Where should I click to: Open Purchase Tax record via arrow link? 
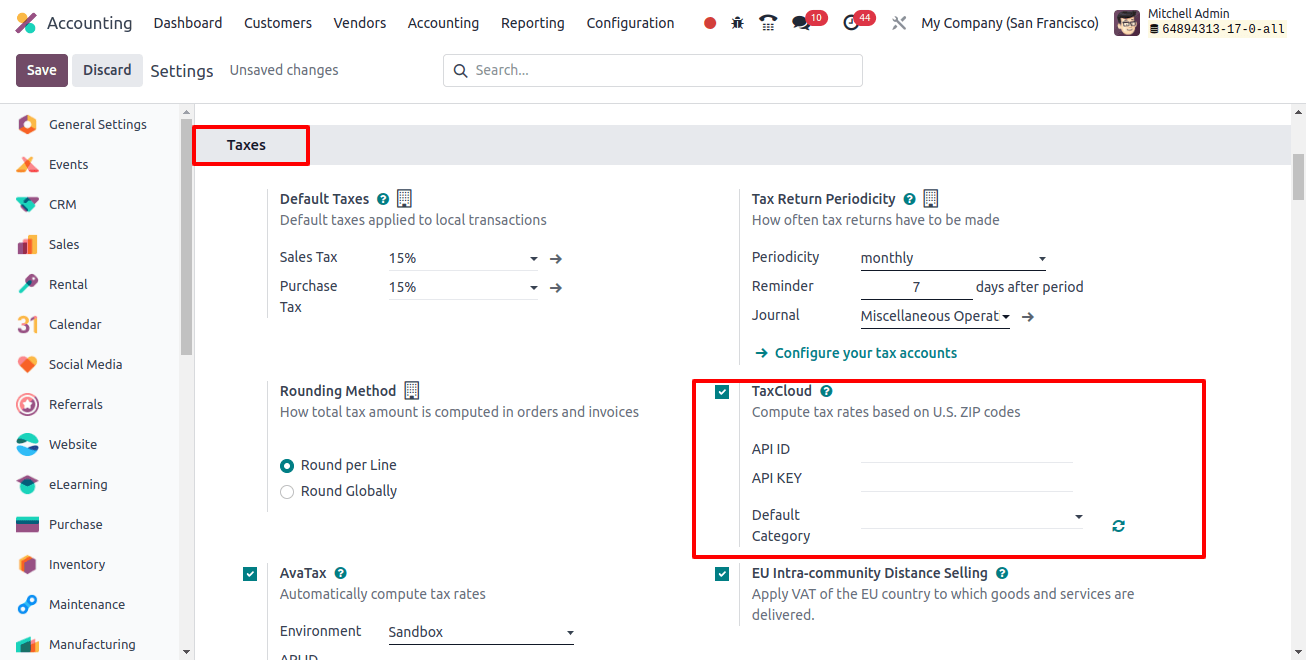556,288
